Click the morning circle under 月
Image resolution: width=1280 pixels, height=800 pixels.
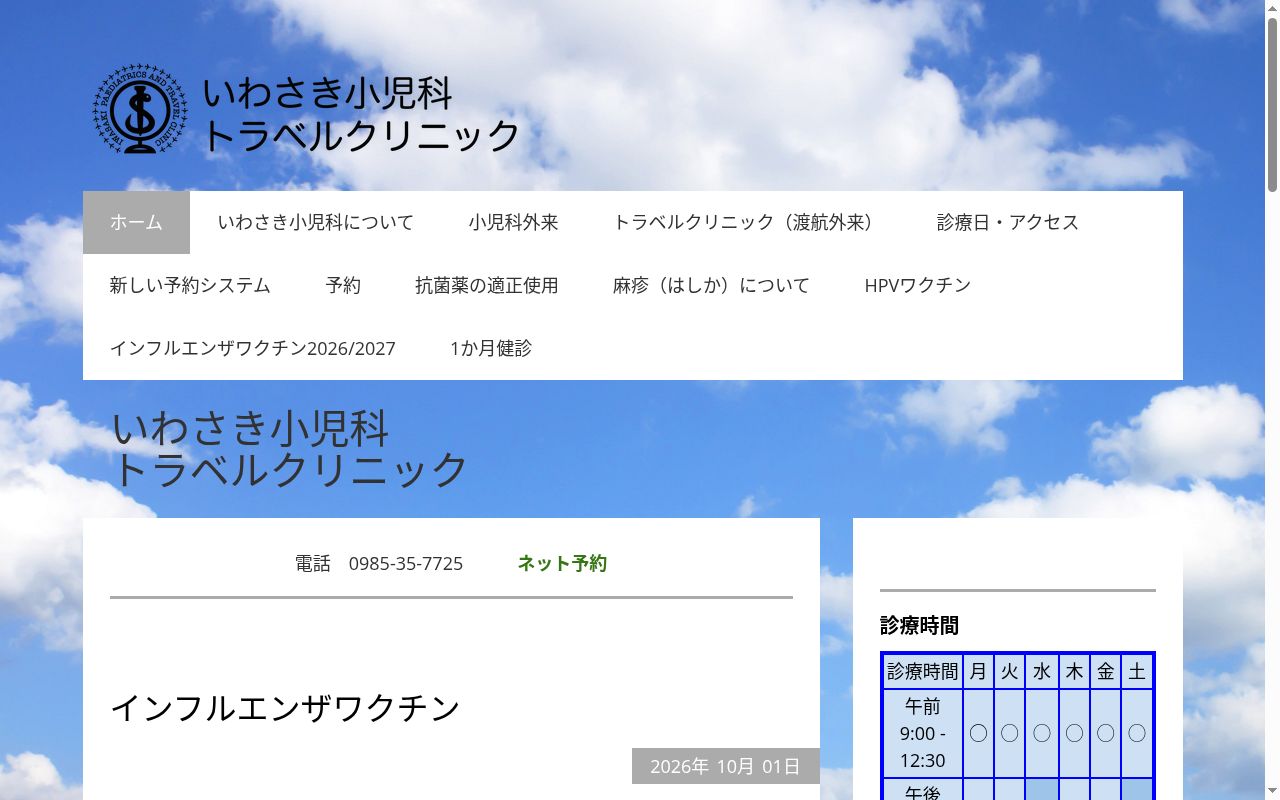(x=978, y=733)
